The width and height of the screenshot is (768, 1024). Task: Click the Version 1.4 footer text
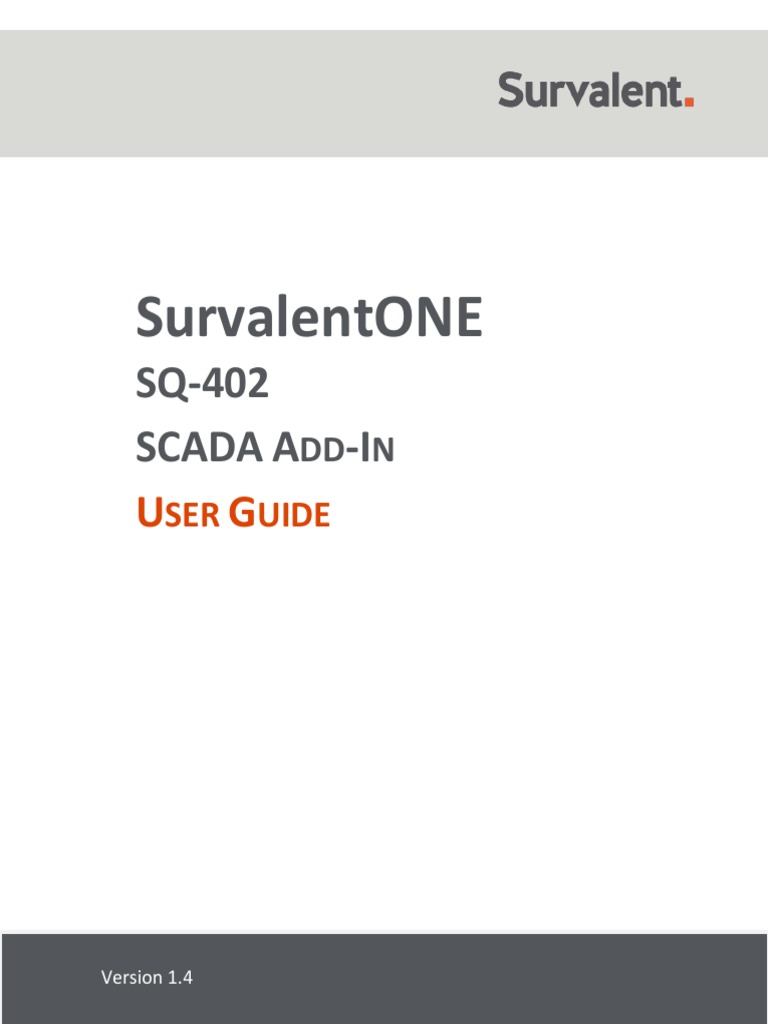point(147,977)
